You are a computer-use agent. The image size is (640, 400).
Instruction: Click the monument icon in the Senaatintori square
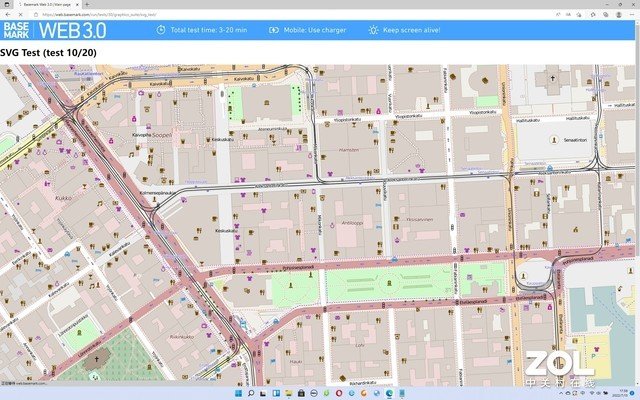[554, 140]
